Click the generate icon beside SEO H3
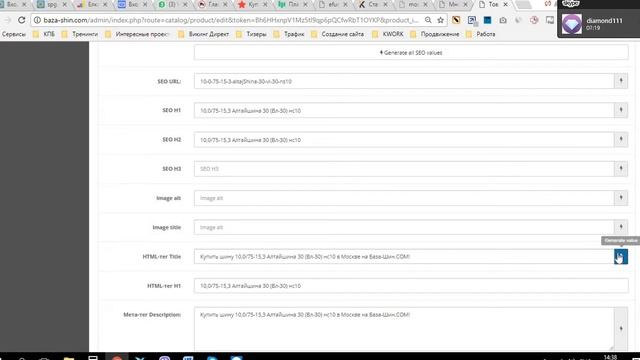The height and width of the screenshot is (360, 640). (621, 169)
